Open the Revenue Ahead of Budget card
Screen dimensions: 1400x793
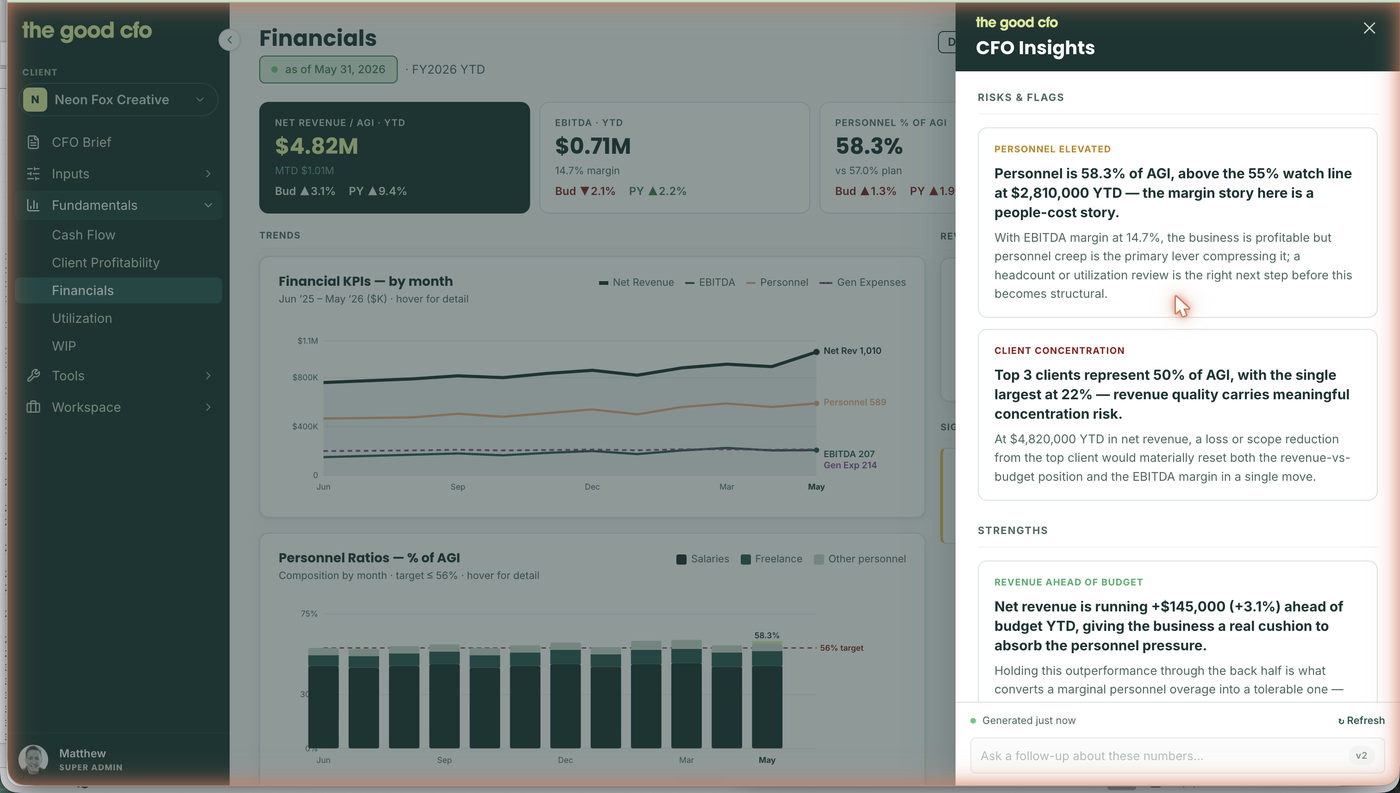[1177, 632]
